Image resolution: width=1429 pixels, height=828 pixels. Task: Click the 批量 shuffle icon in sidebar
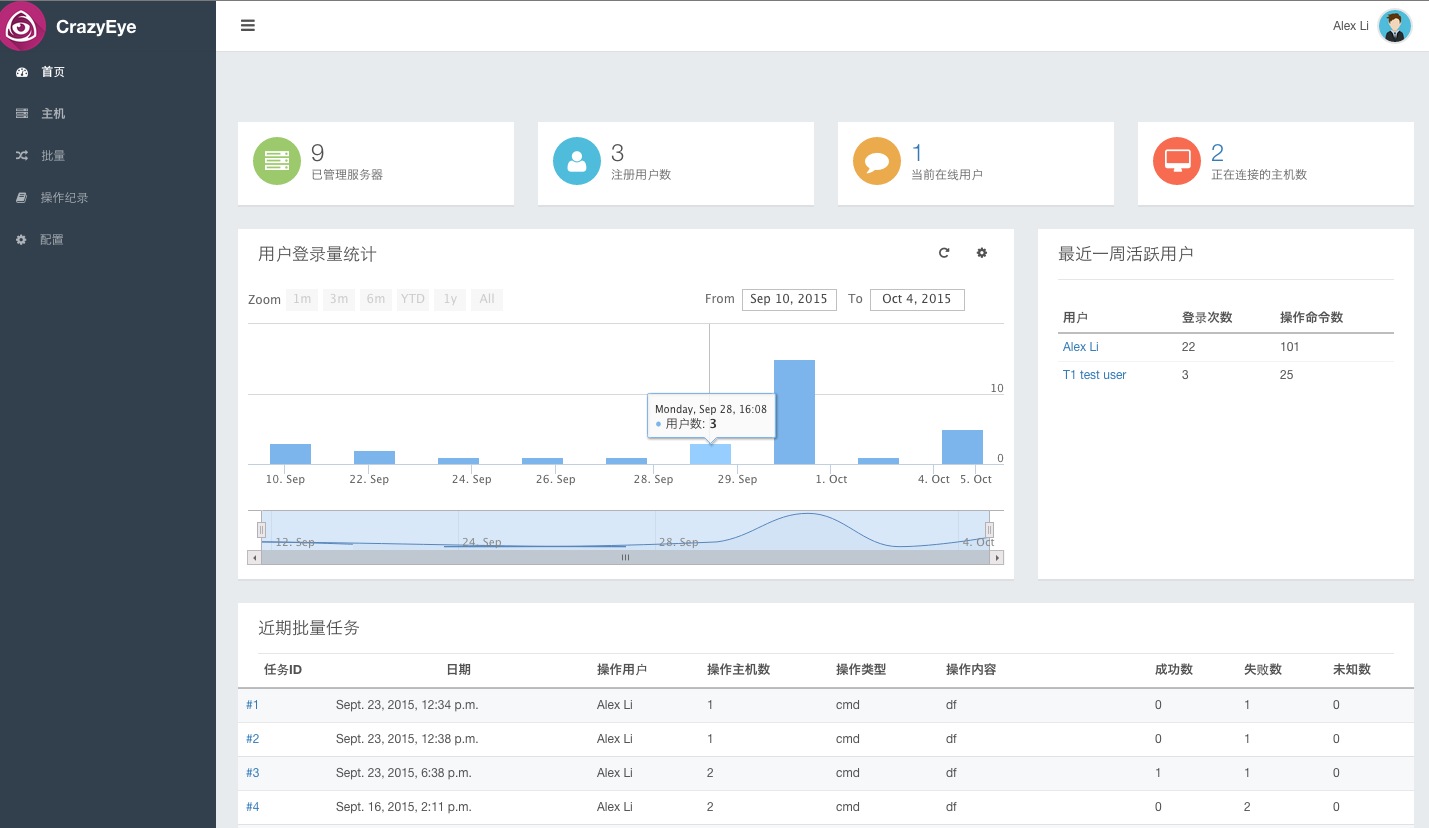(22, 156)
